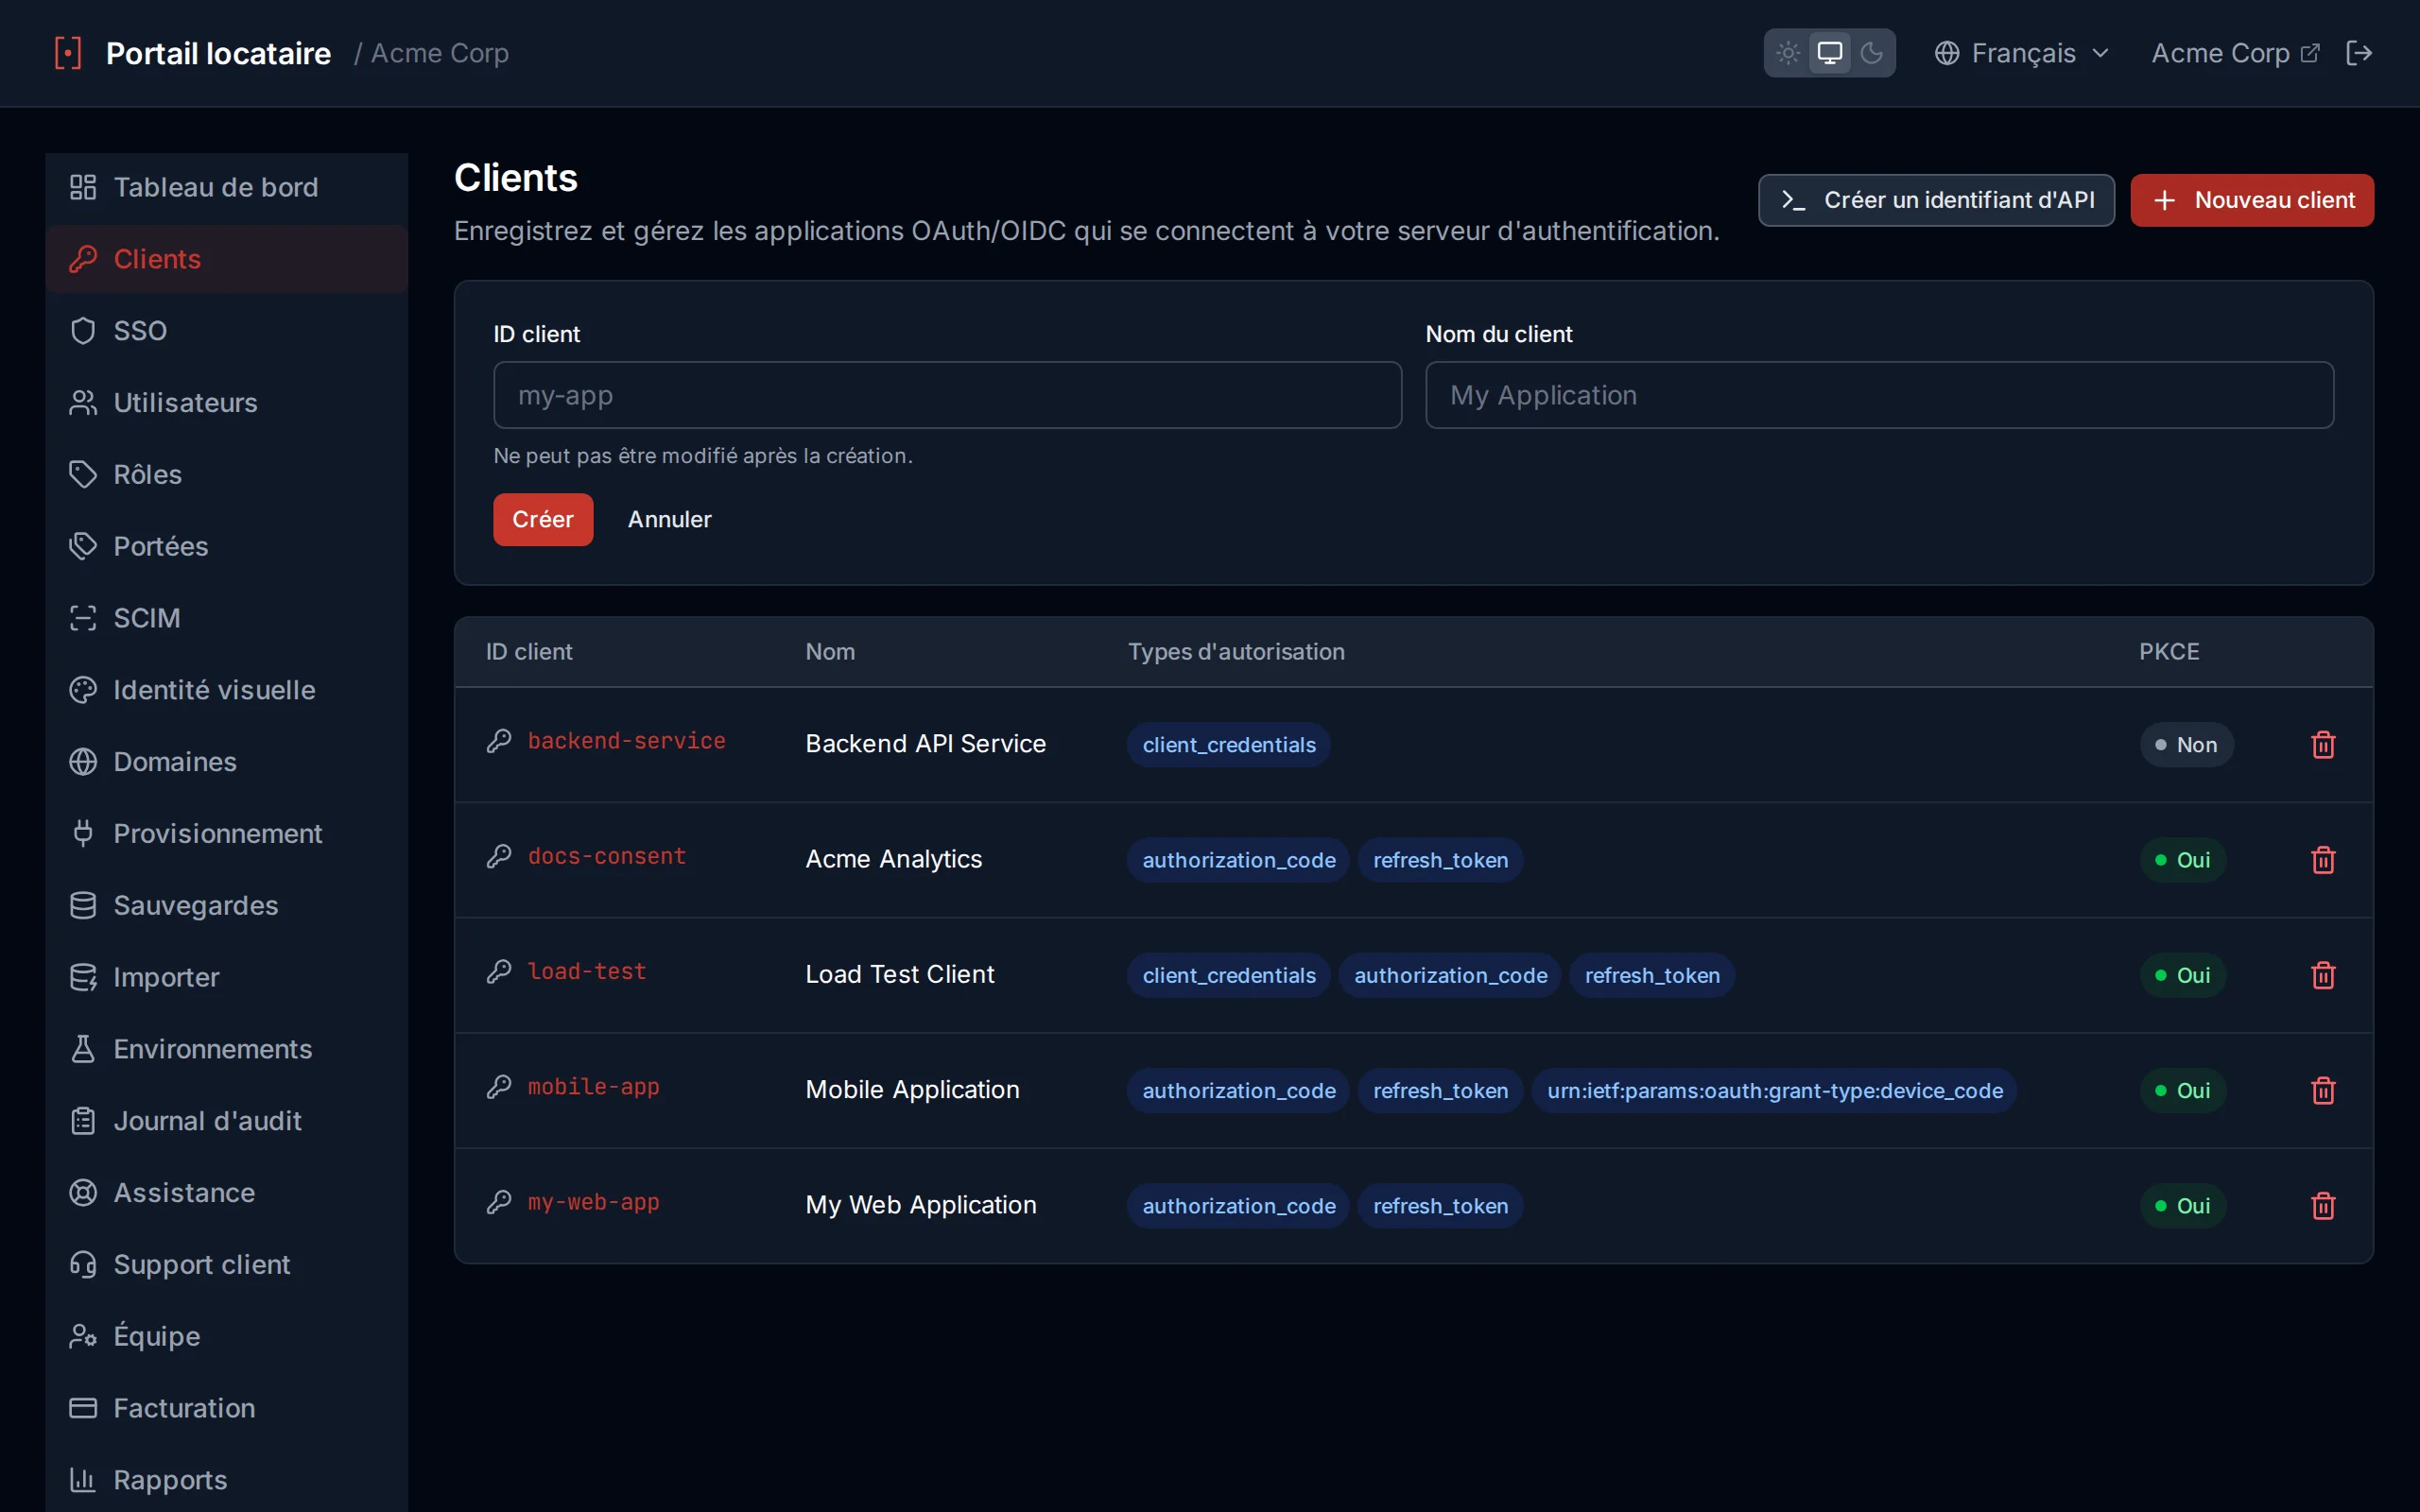Focus the ID client input field
The width and height of the screenshot is (2420, 1512).
(x=947, y=395)
